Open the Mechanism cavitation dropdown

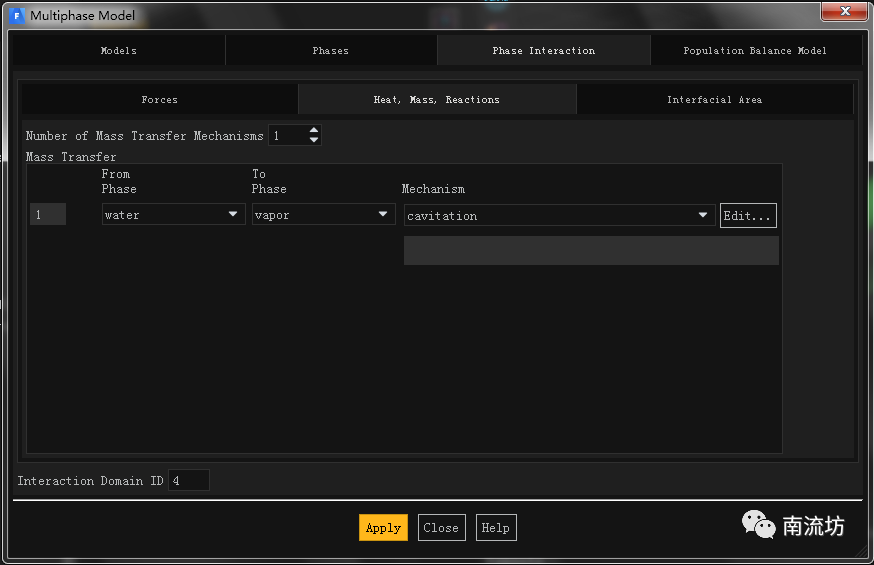click(x=558, y=215)
